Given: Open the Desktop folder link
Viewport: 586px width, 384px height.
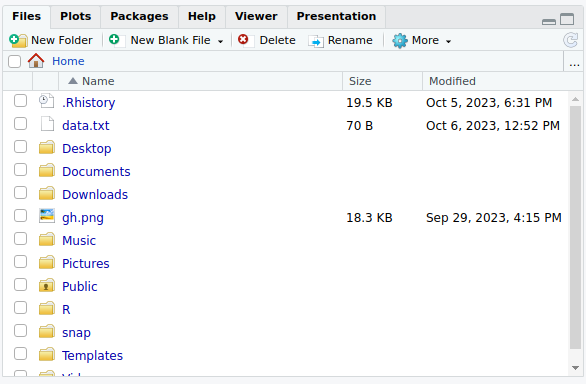Looking at the screenshot, I should click(x=87, y=149).
